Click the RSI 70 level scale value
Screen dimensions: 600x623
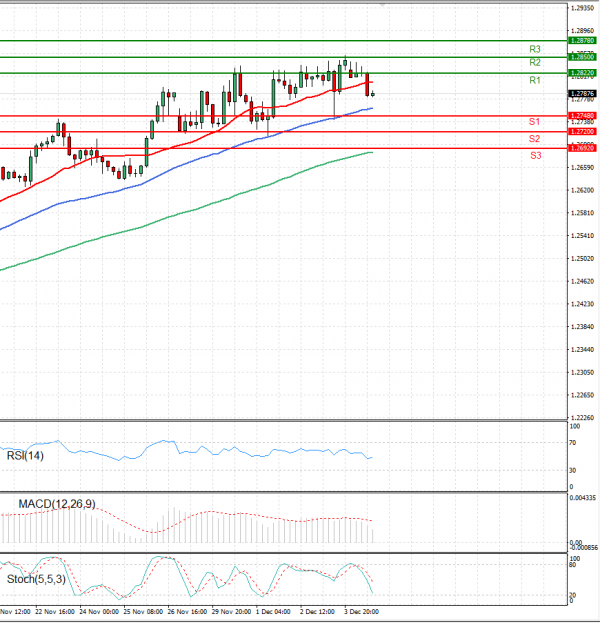[x=574, y=441]
